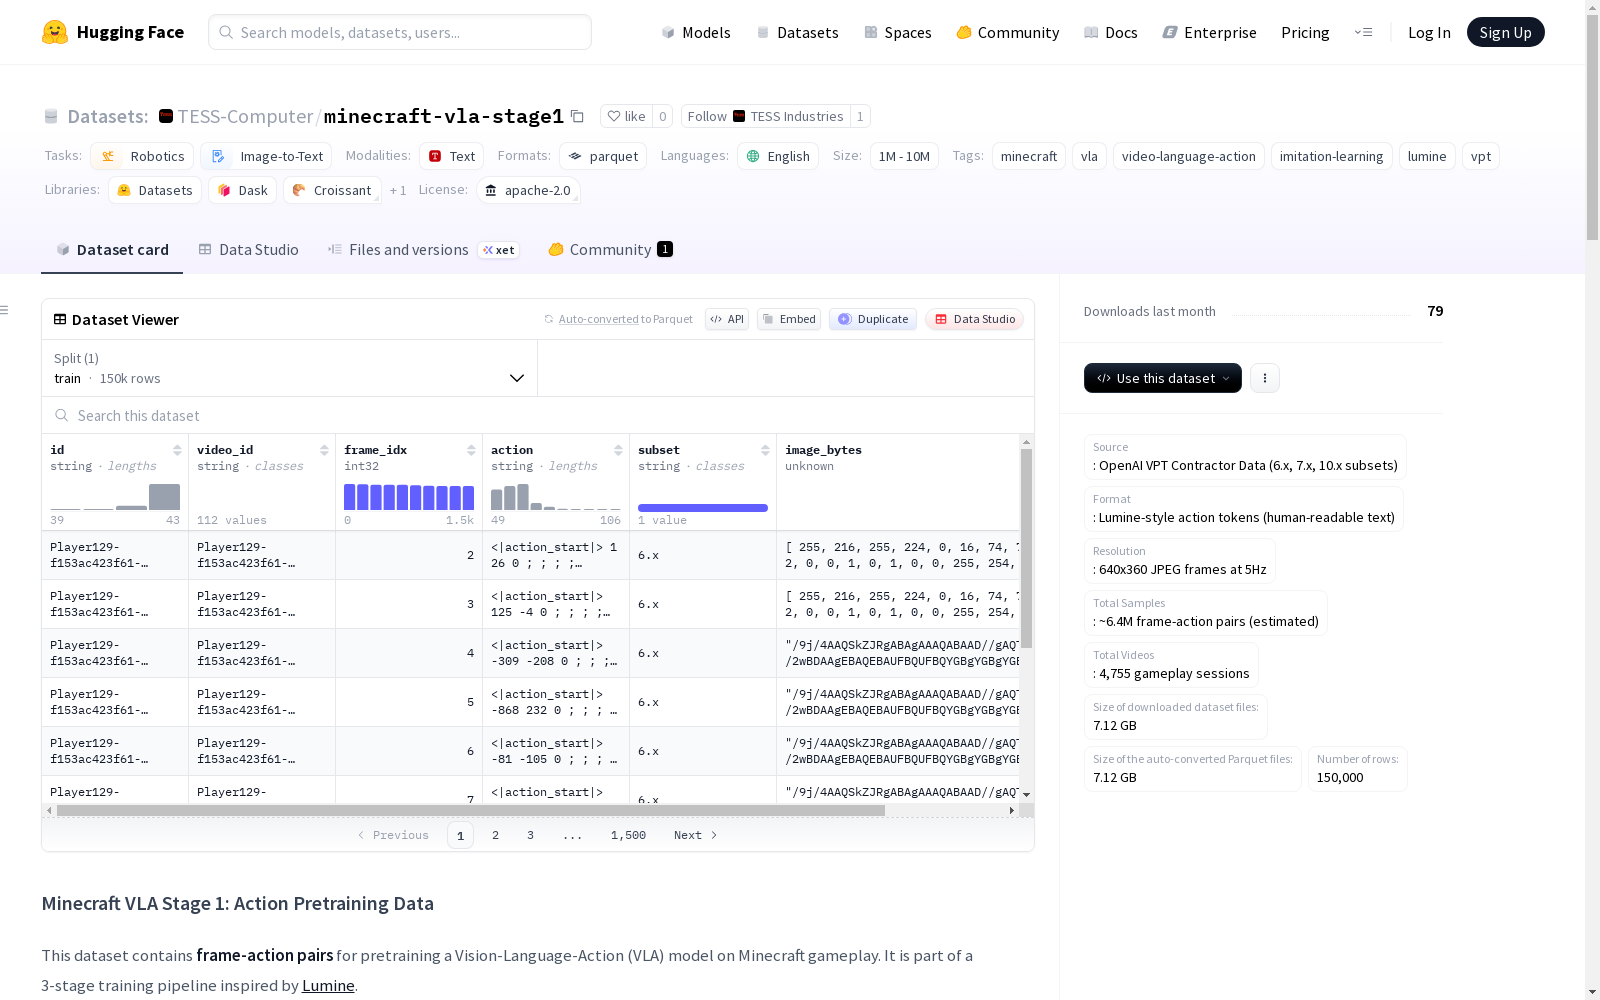Select the Robotics task tag
Viewport: 1600px width, 1000px height.
[x=142, y=156]
